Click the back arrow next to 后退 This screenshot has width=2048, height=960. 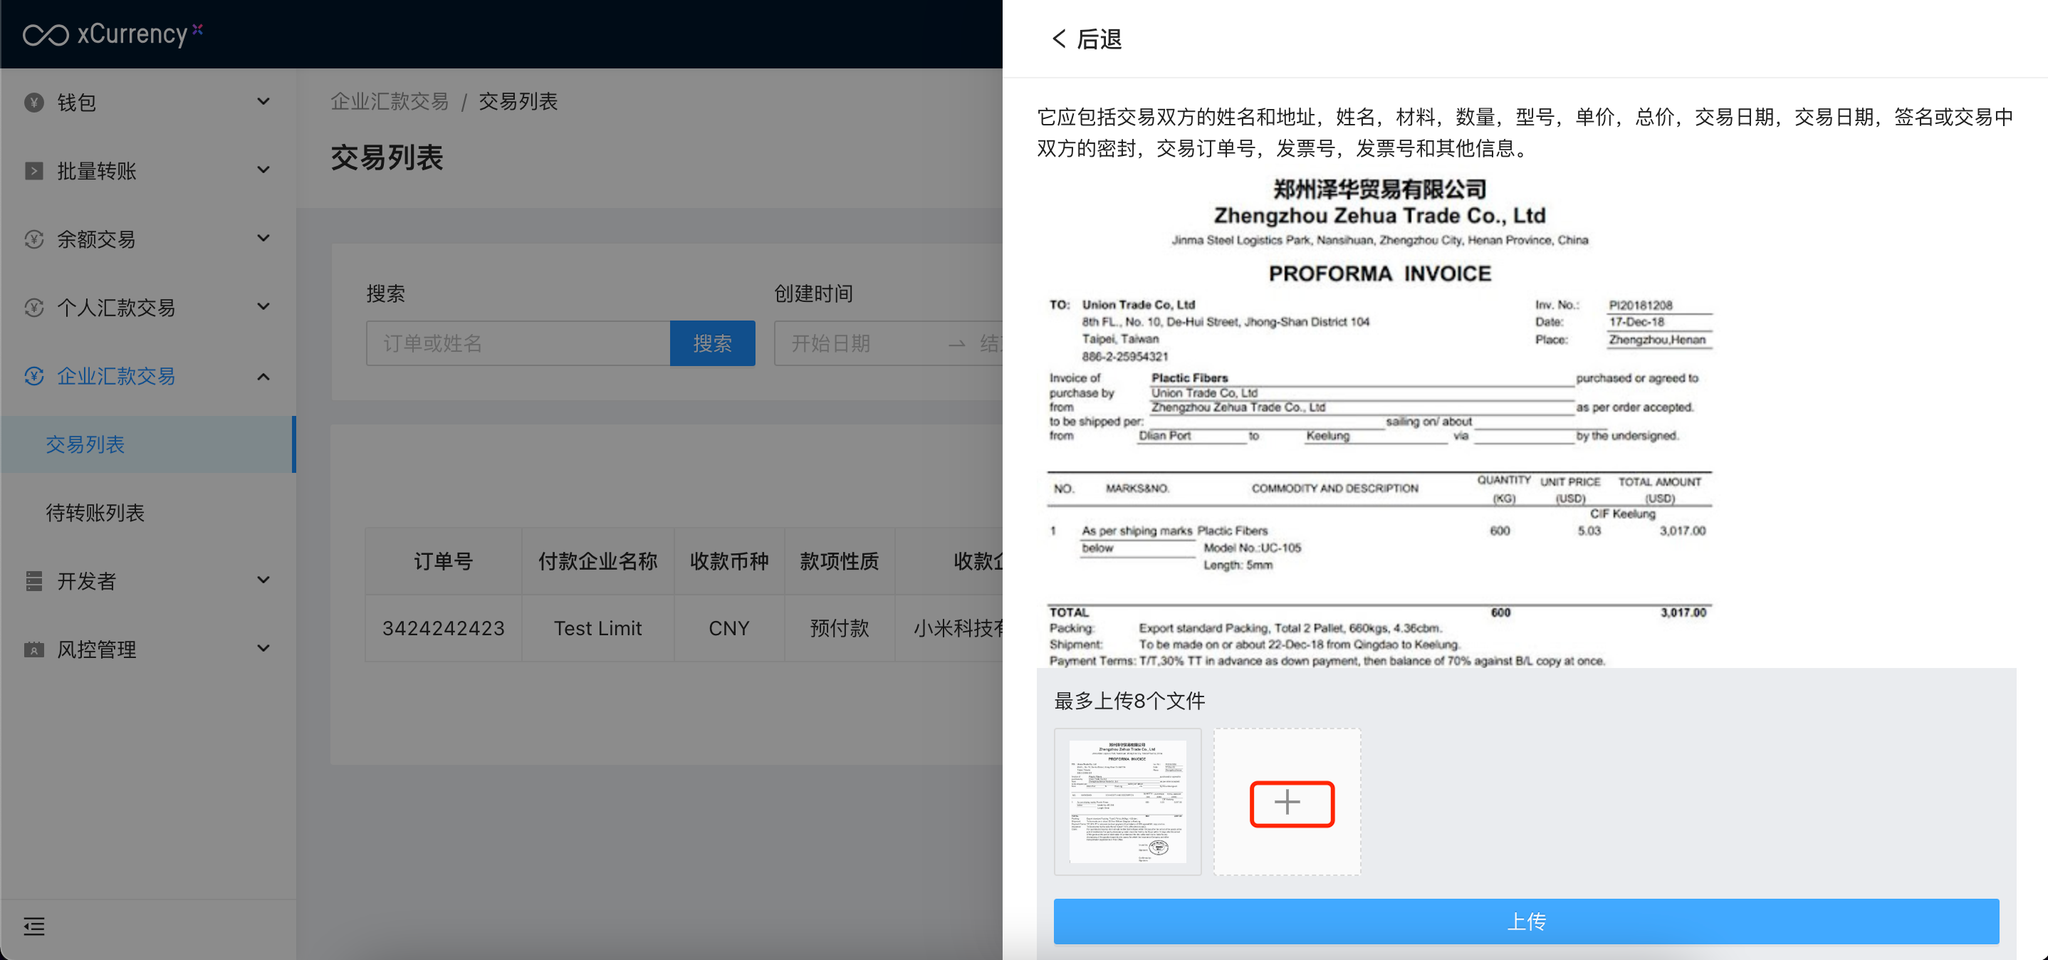pyautogui.click(x=1058, y=39)
